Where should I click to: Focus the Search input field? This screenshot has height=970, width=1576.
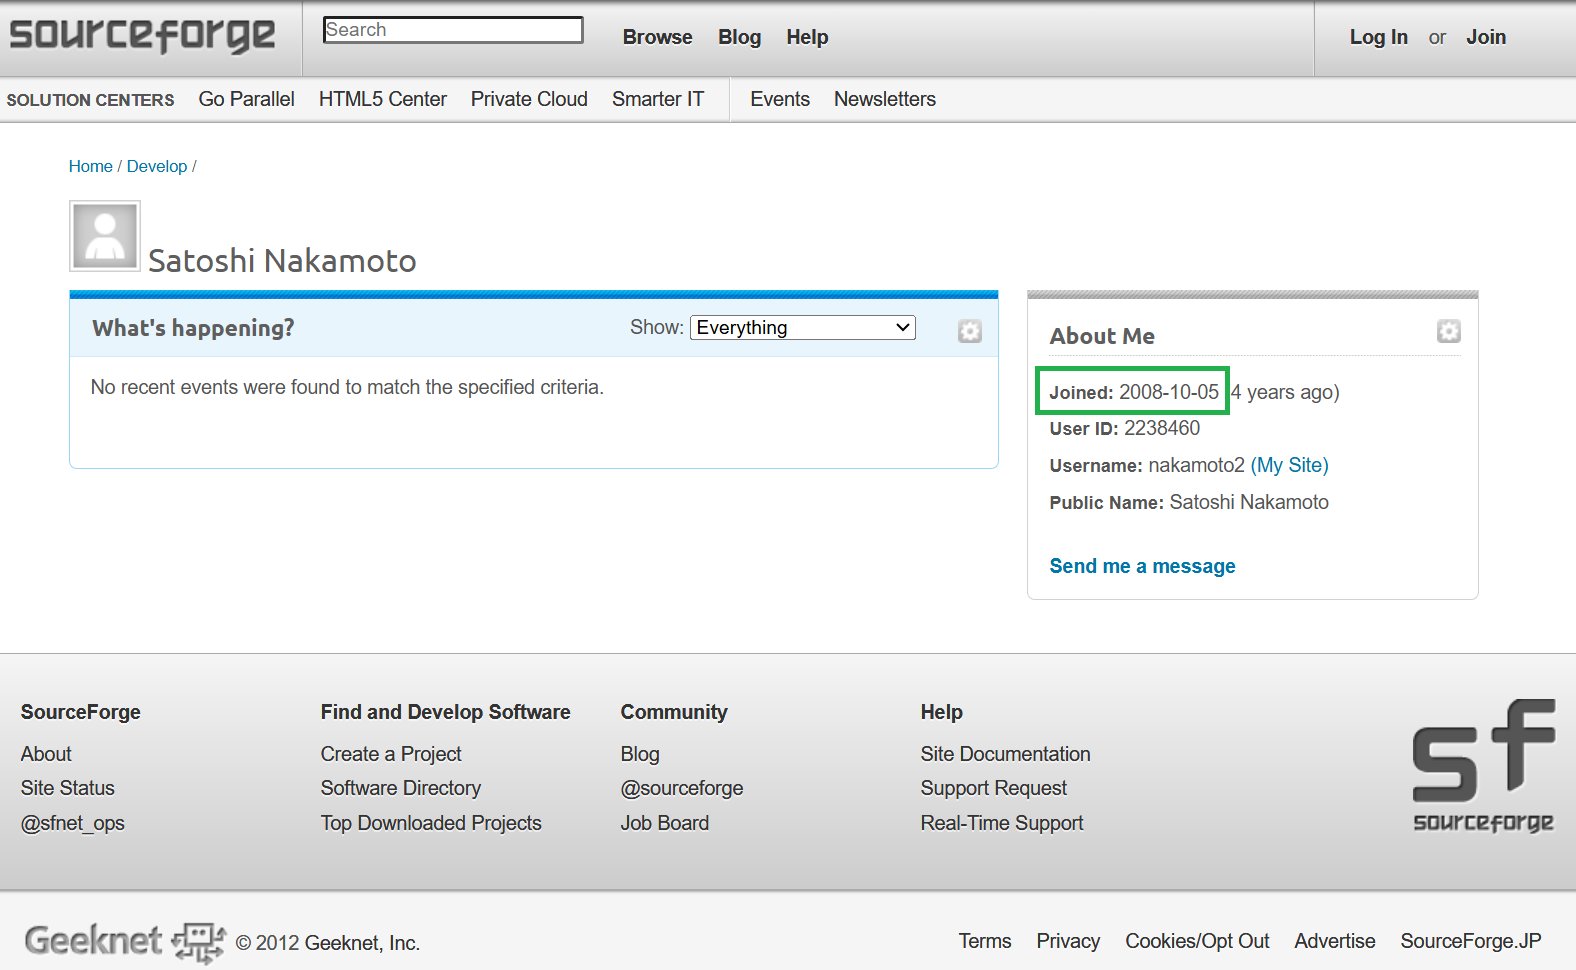pos(453,30)
